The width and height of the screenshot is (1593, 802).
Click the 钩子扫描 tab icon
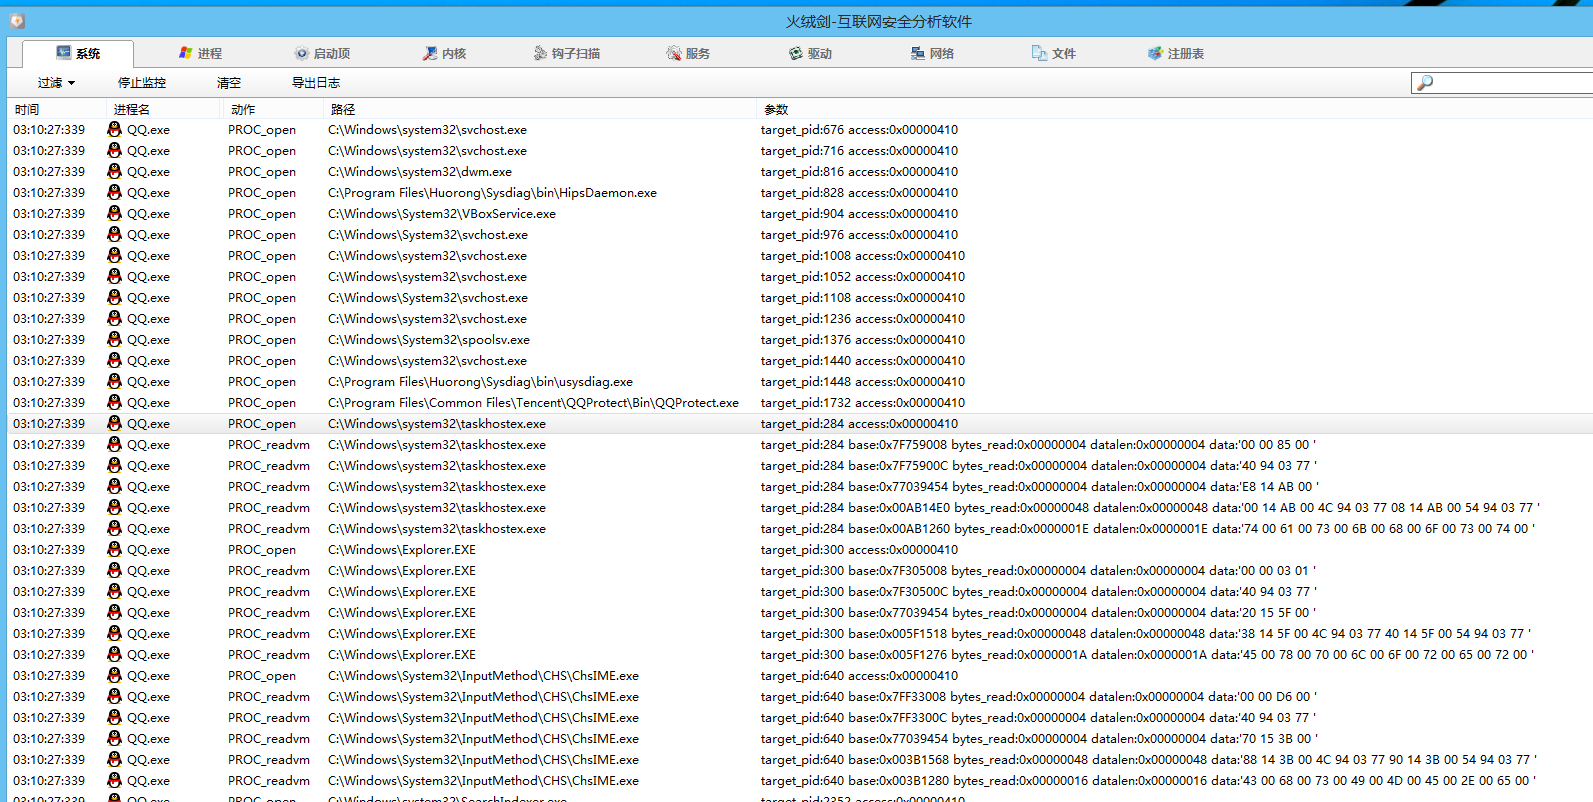540,53
